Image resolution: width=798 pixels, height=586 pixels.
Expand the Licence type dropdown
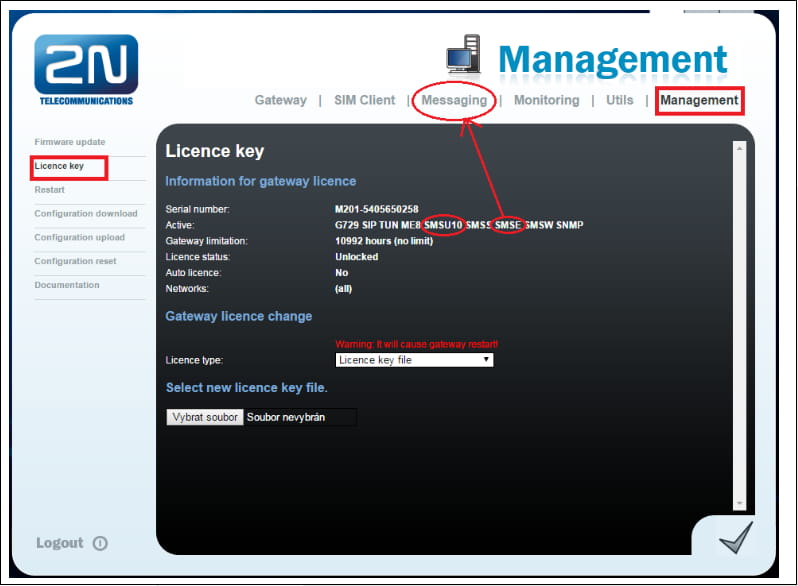pos(414,360)
